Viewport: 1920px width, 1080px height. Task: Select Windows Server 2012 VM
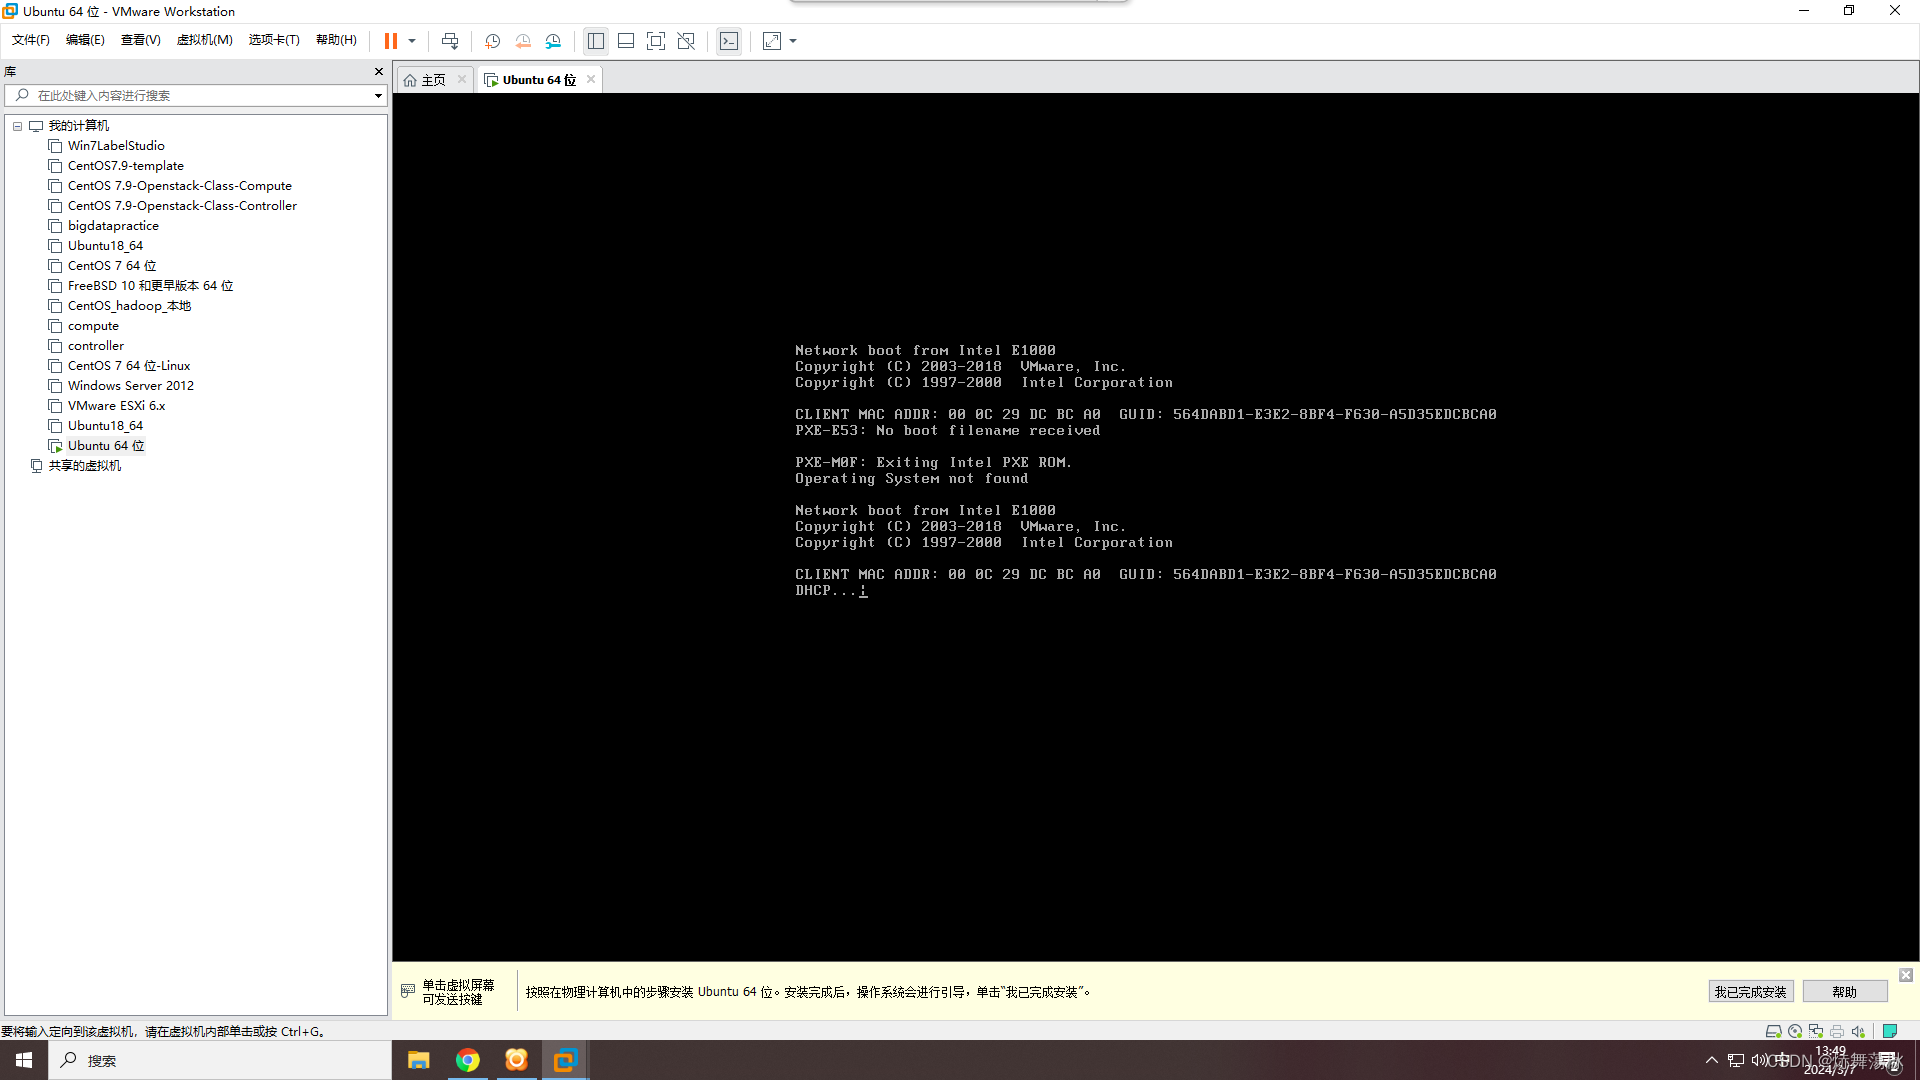coord(131,386)
